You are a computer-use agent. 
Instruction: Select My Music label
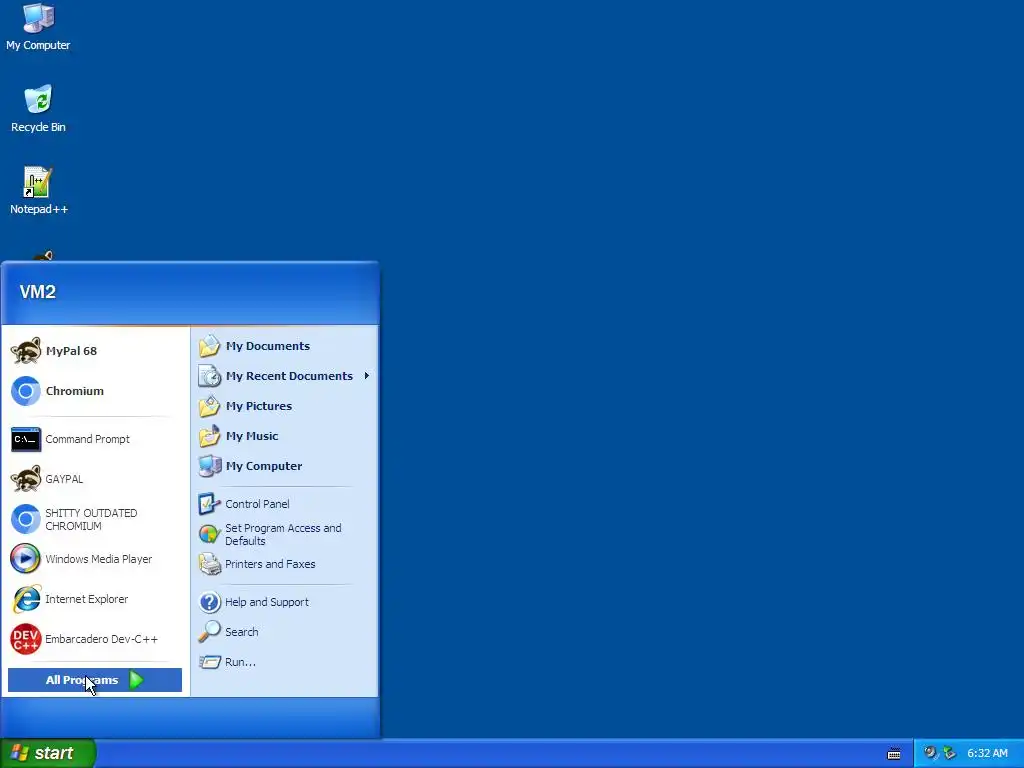coord(252,436)
